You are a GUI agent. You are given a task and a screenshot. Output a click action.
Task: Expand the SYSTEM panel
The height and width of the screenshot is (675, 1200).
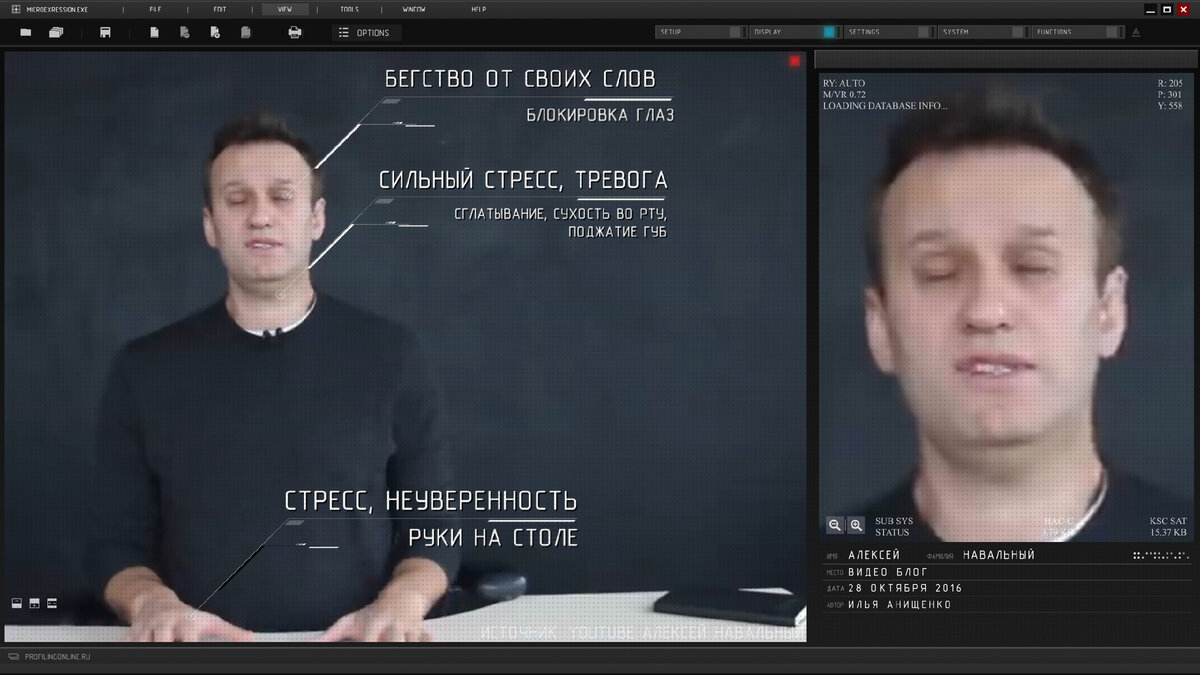[1018, 31]
